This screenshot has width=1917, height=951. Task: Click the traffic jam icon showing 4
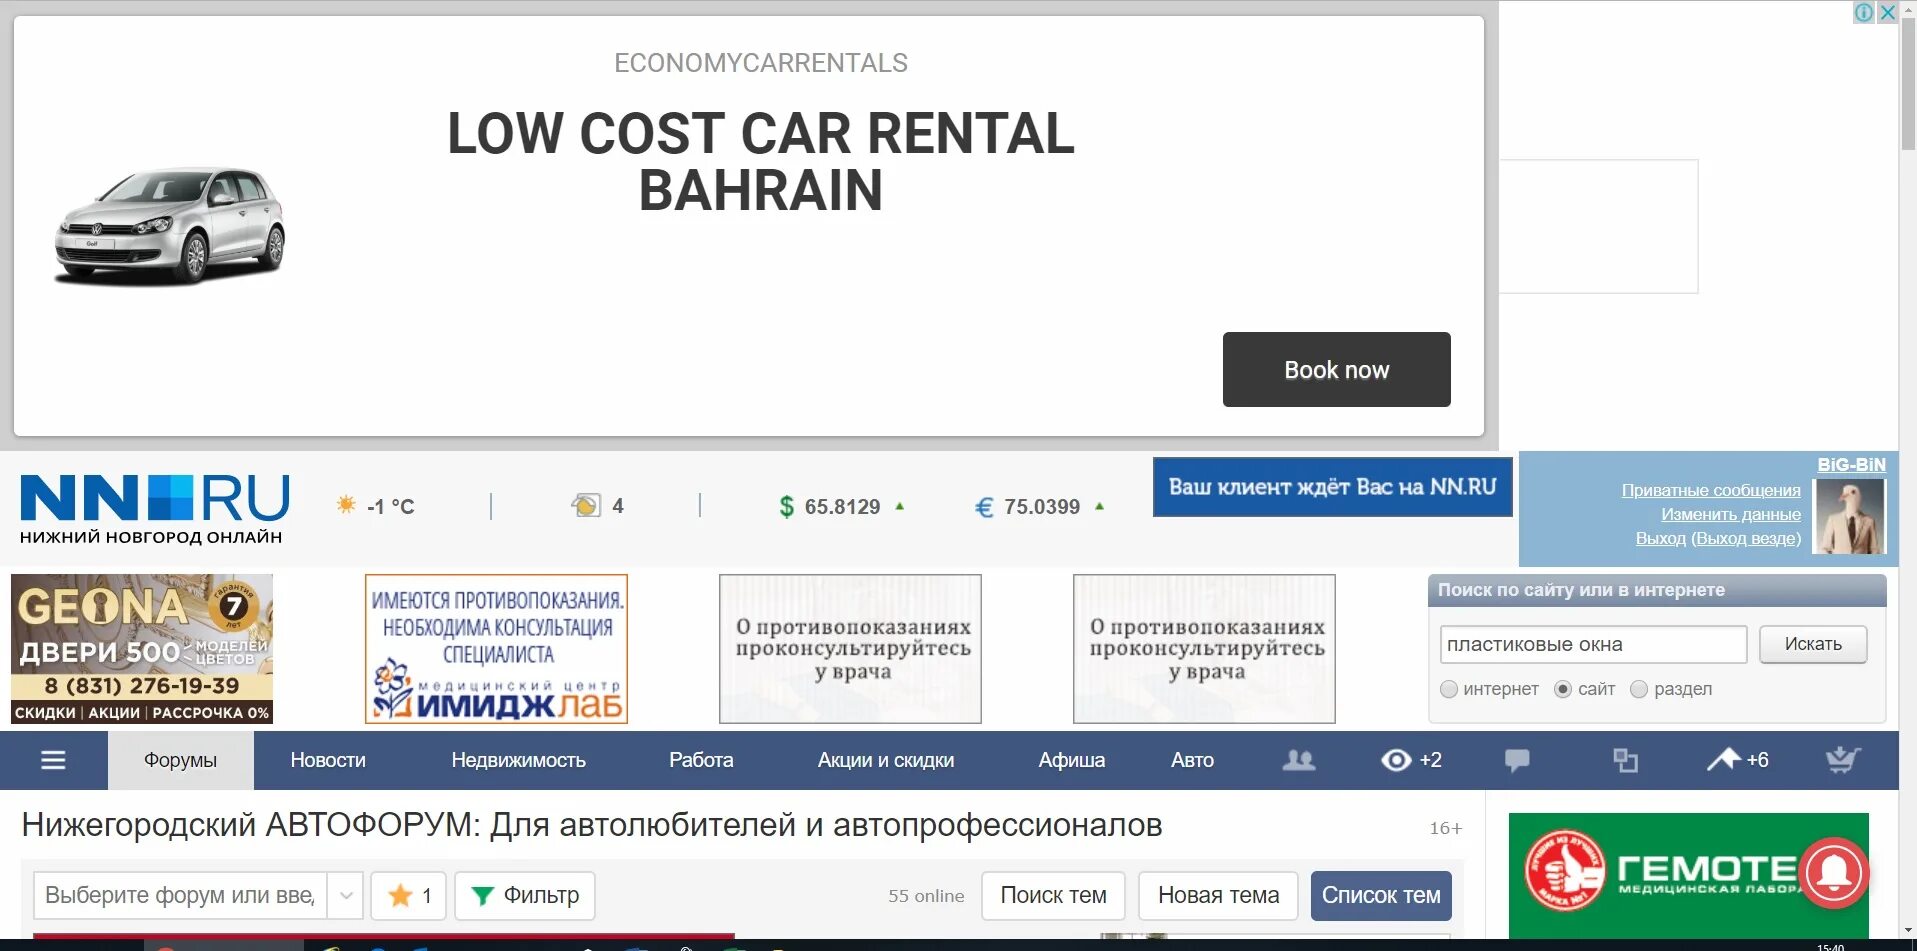point(586,505)
